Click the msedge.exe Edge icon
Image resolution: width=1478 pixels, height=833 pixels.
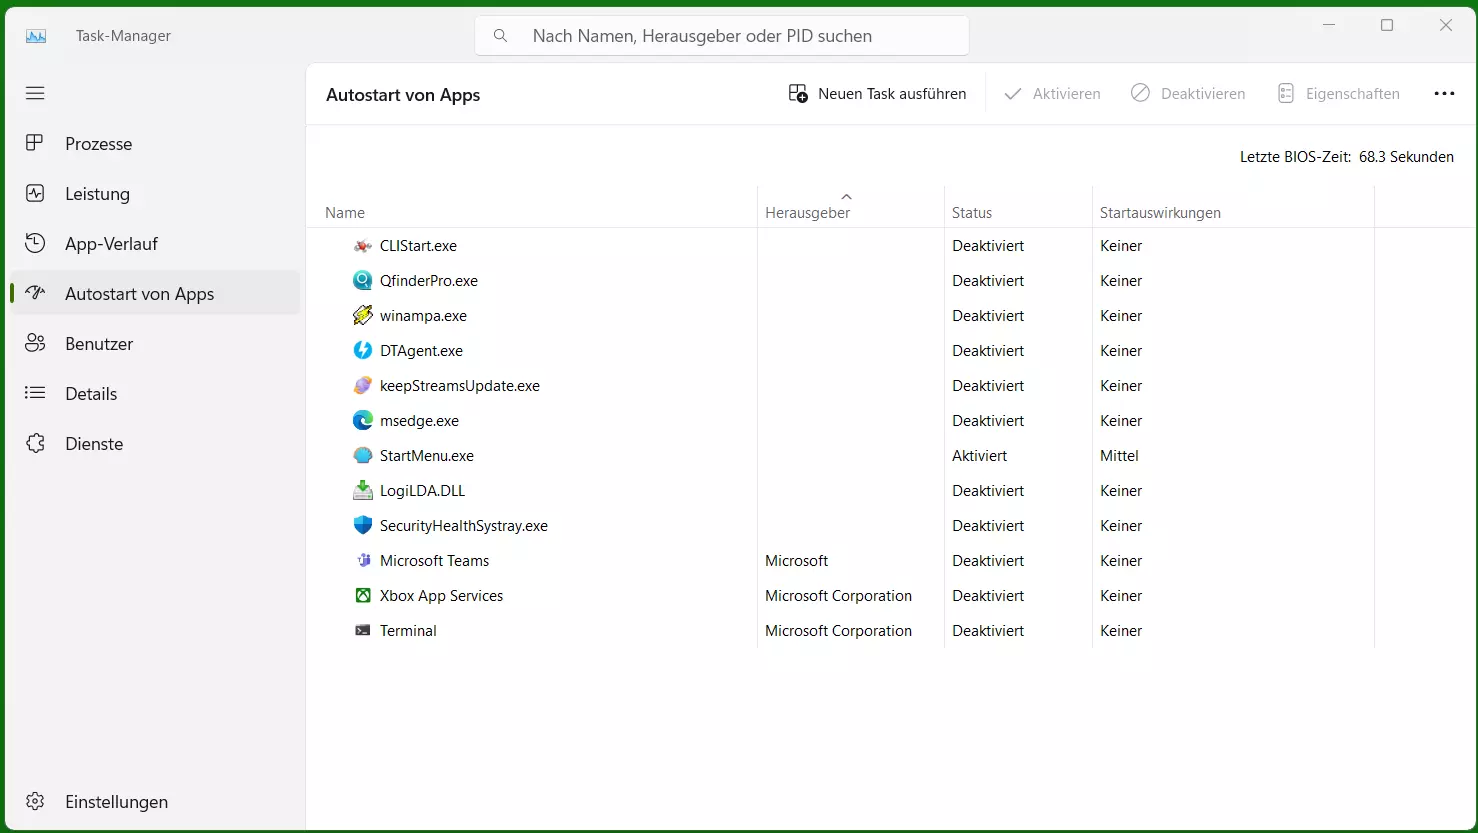(x=363, y=420)
